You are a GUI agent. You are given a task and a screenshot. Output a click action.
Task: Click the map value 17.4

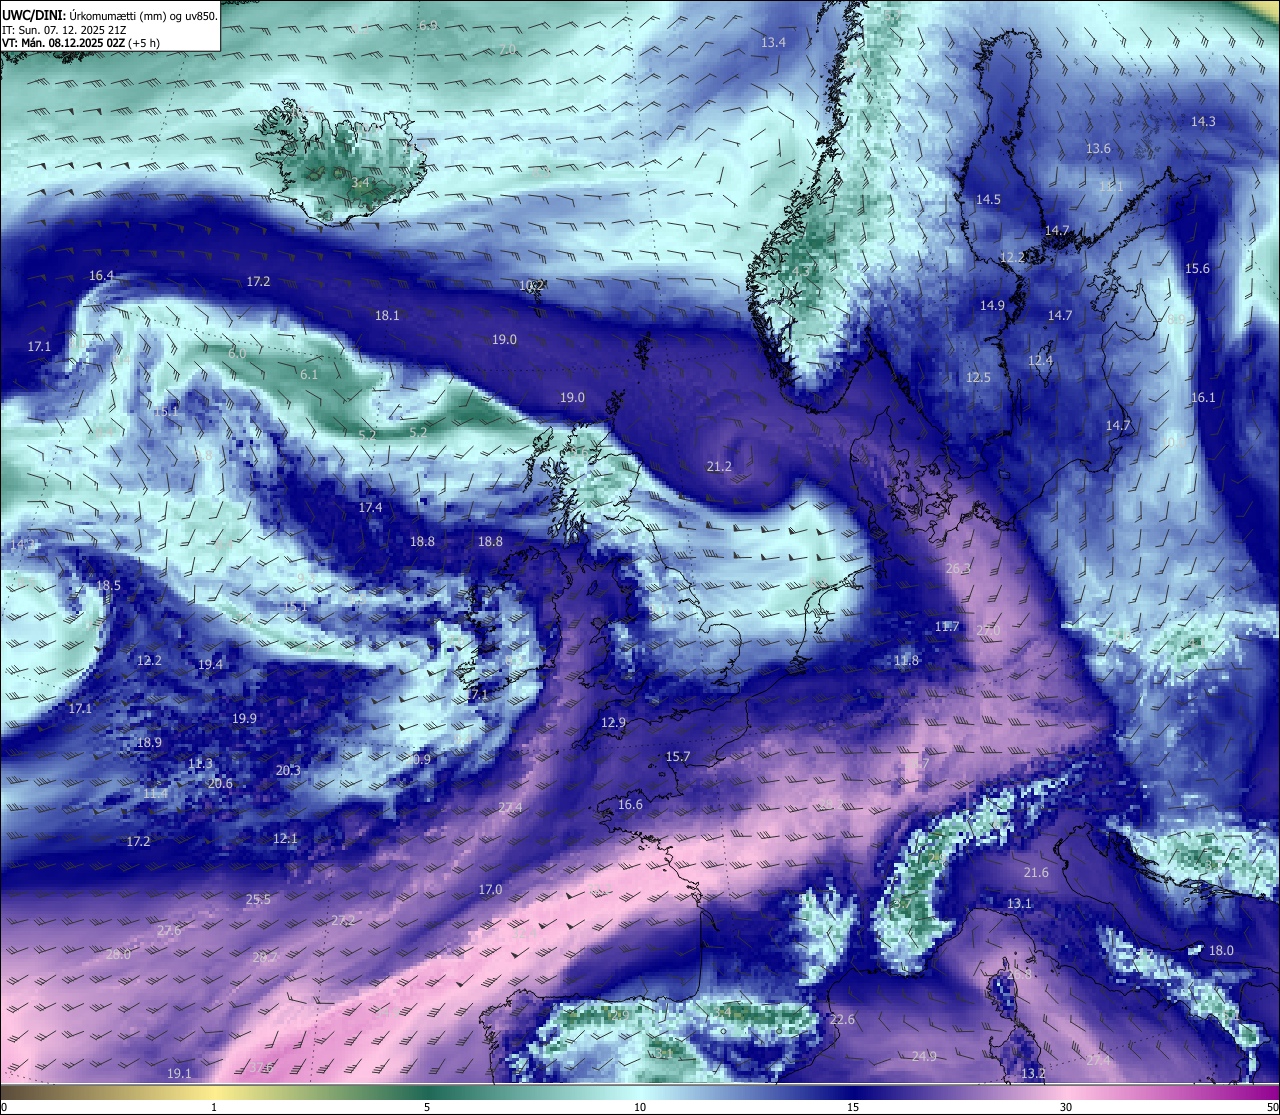(370, 508)
